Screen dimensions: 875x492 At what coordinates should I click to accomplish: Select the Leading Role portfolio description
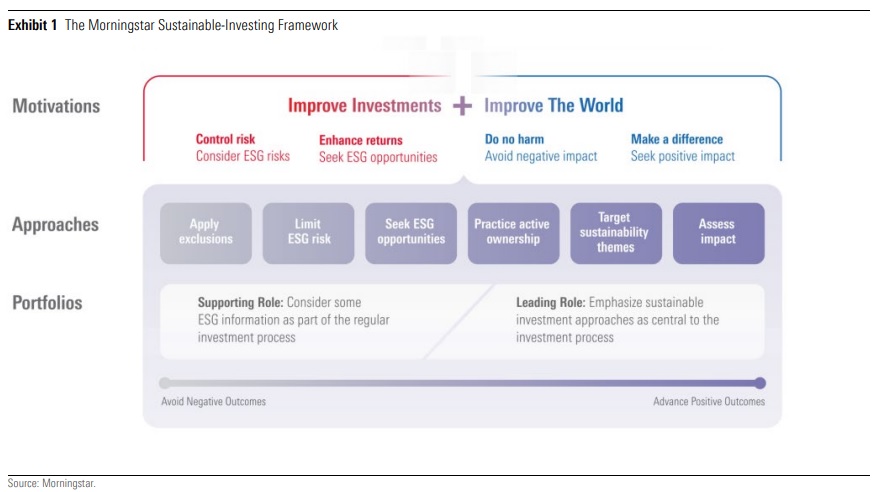pyautogui.click(x=617, y=320)
